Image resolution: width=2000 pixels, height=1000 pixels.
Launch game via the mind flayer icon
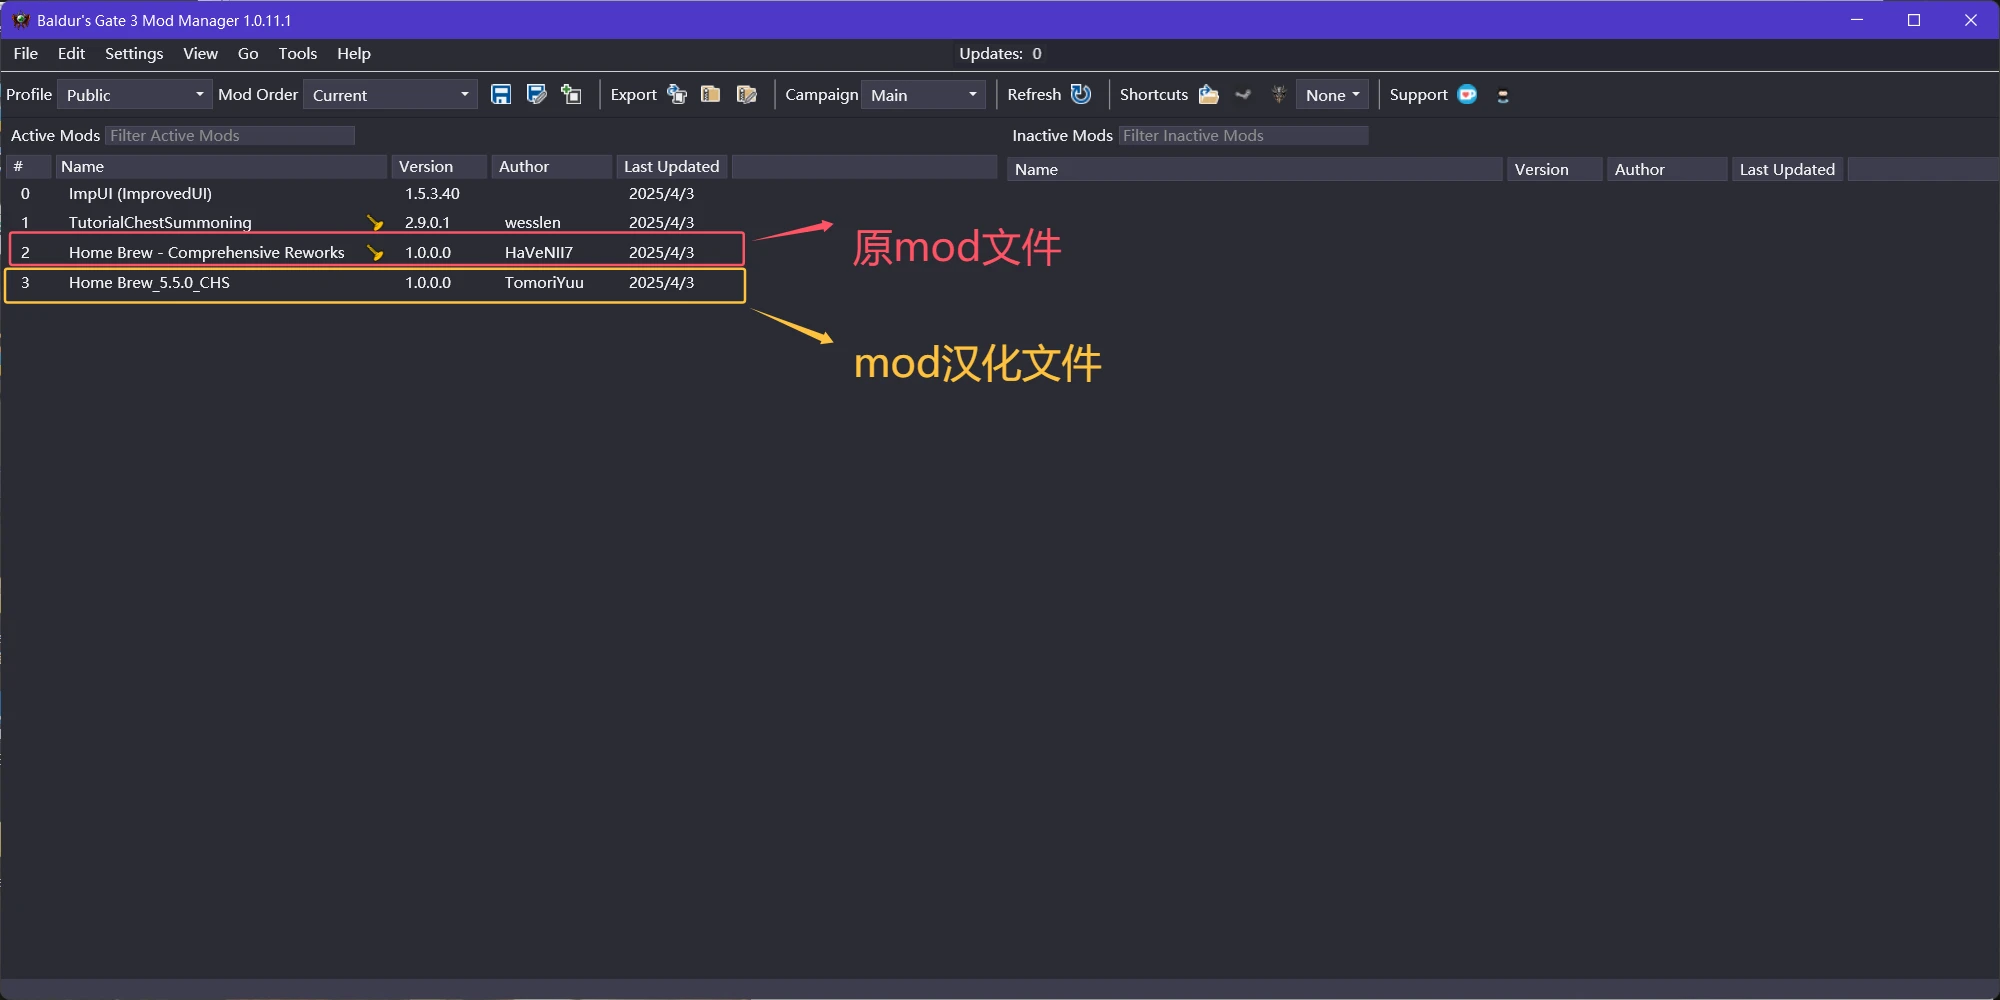1278,95
